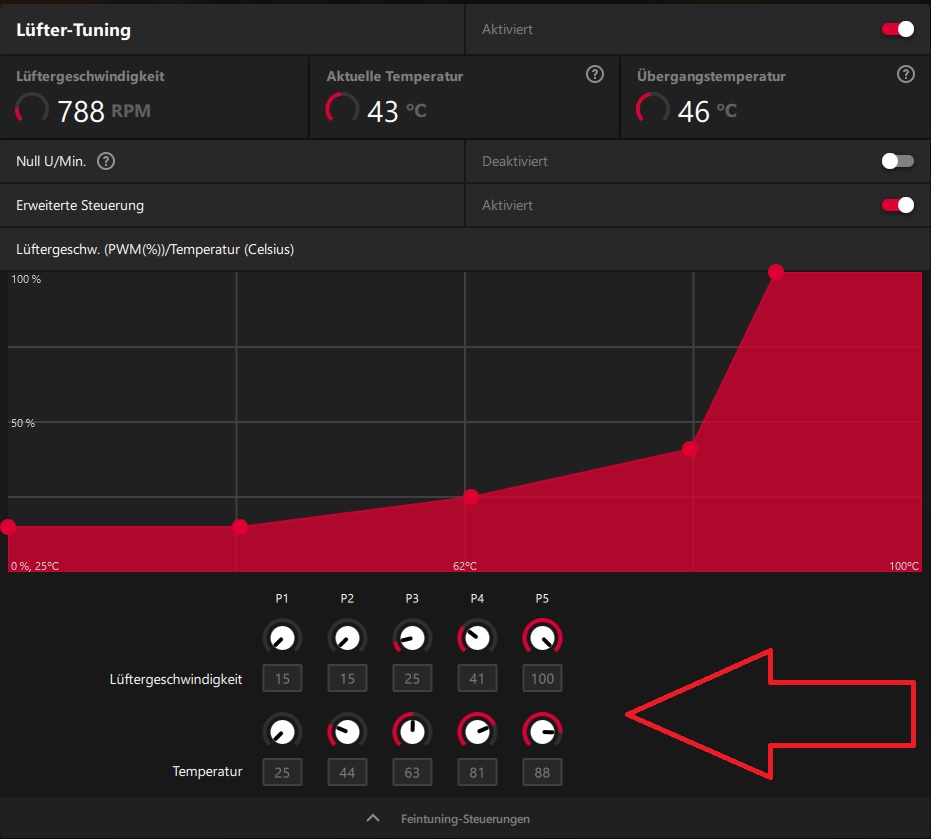Click the 62°C axis label

pos(465,566)
